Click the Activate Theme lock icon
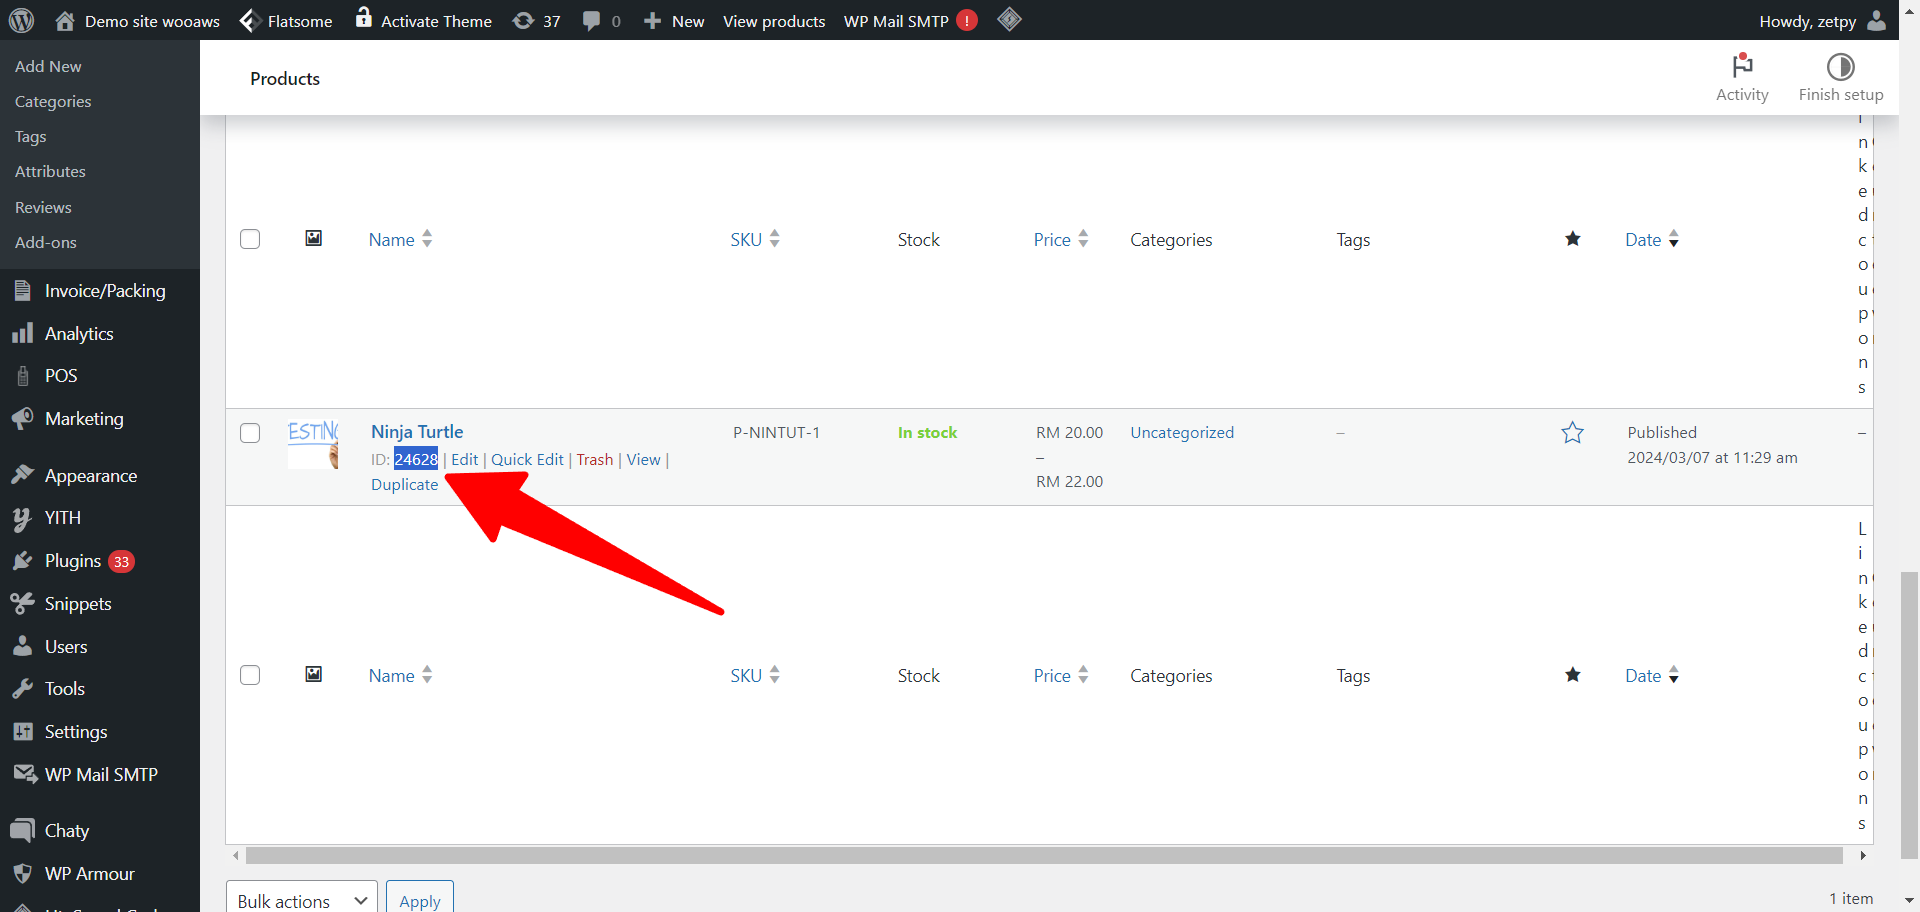Screen dimensions: 1920x912 click(364, 18)
